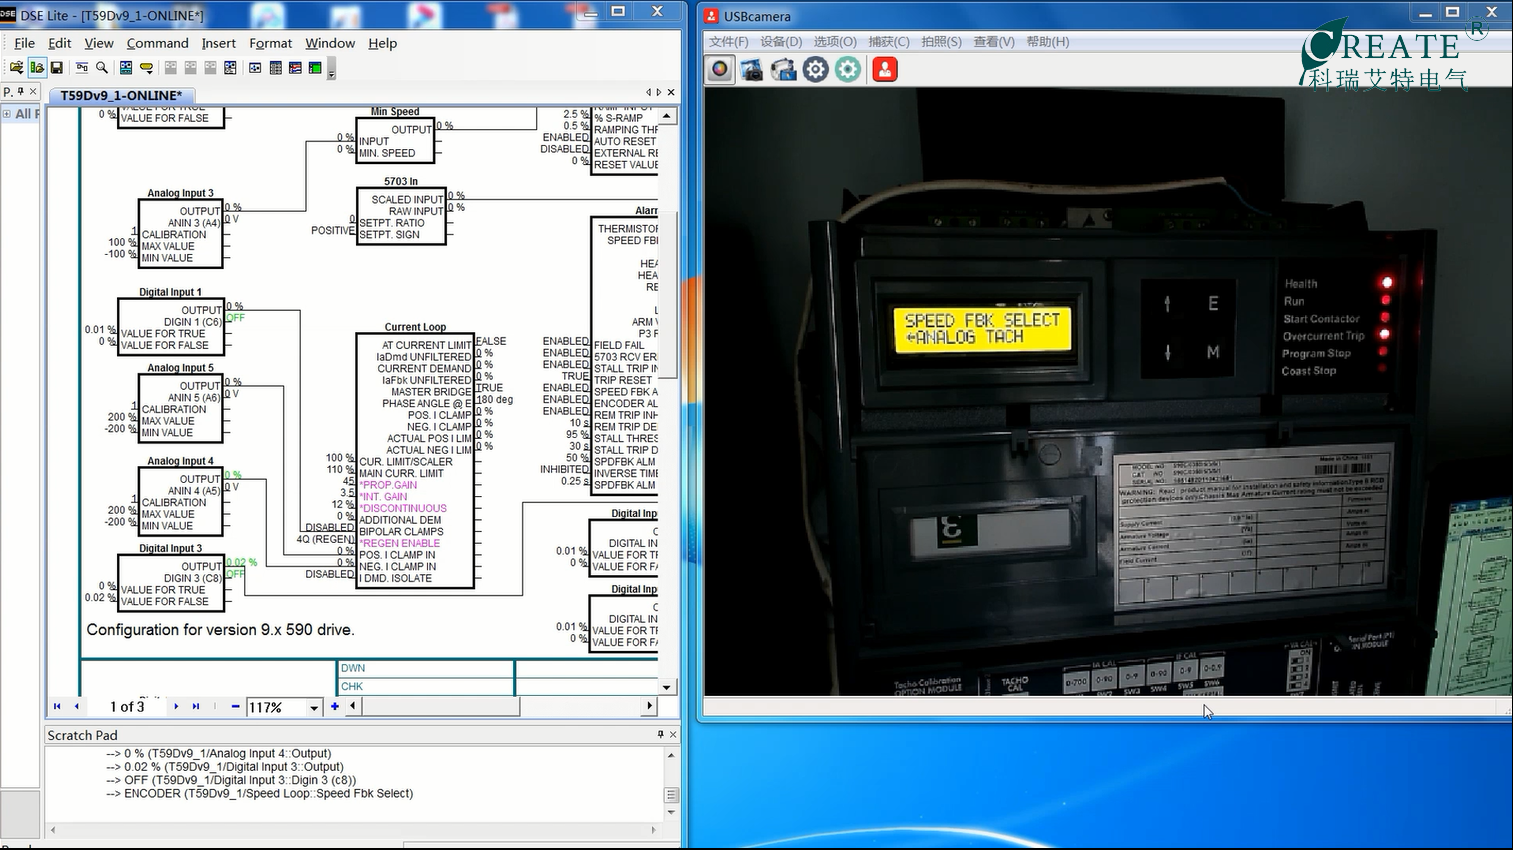Click the second greyed-out block icon in toolbar
The image size is (1513, 850).
coord(190,68)
